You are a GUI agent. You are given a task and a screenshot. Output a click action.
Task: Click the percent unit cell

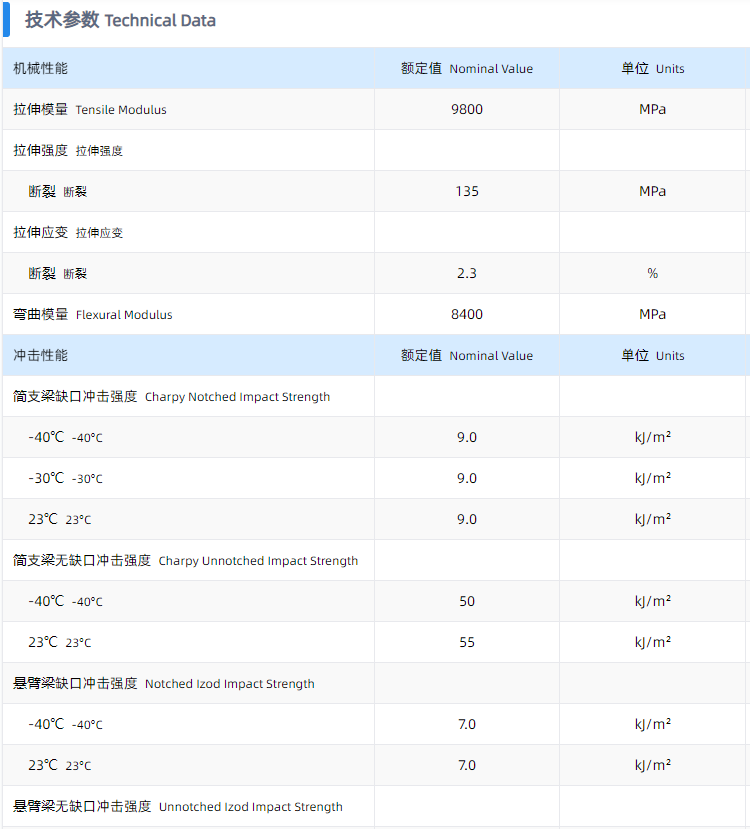point(652,273)
